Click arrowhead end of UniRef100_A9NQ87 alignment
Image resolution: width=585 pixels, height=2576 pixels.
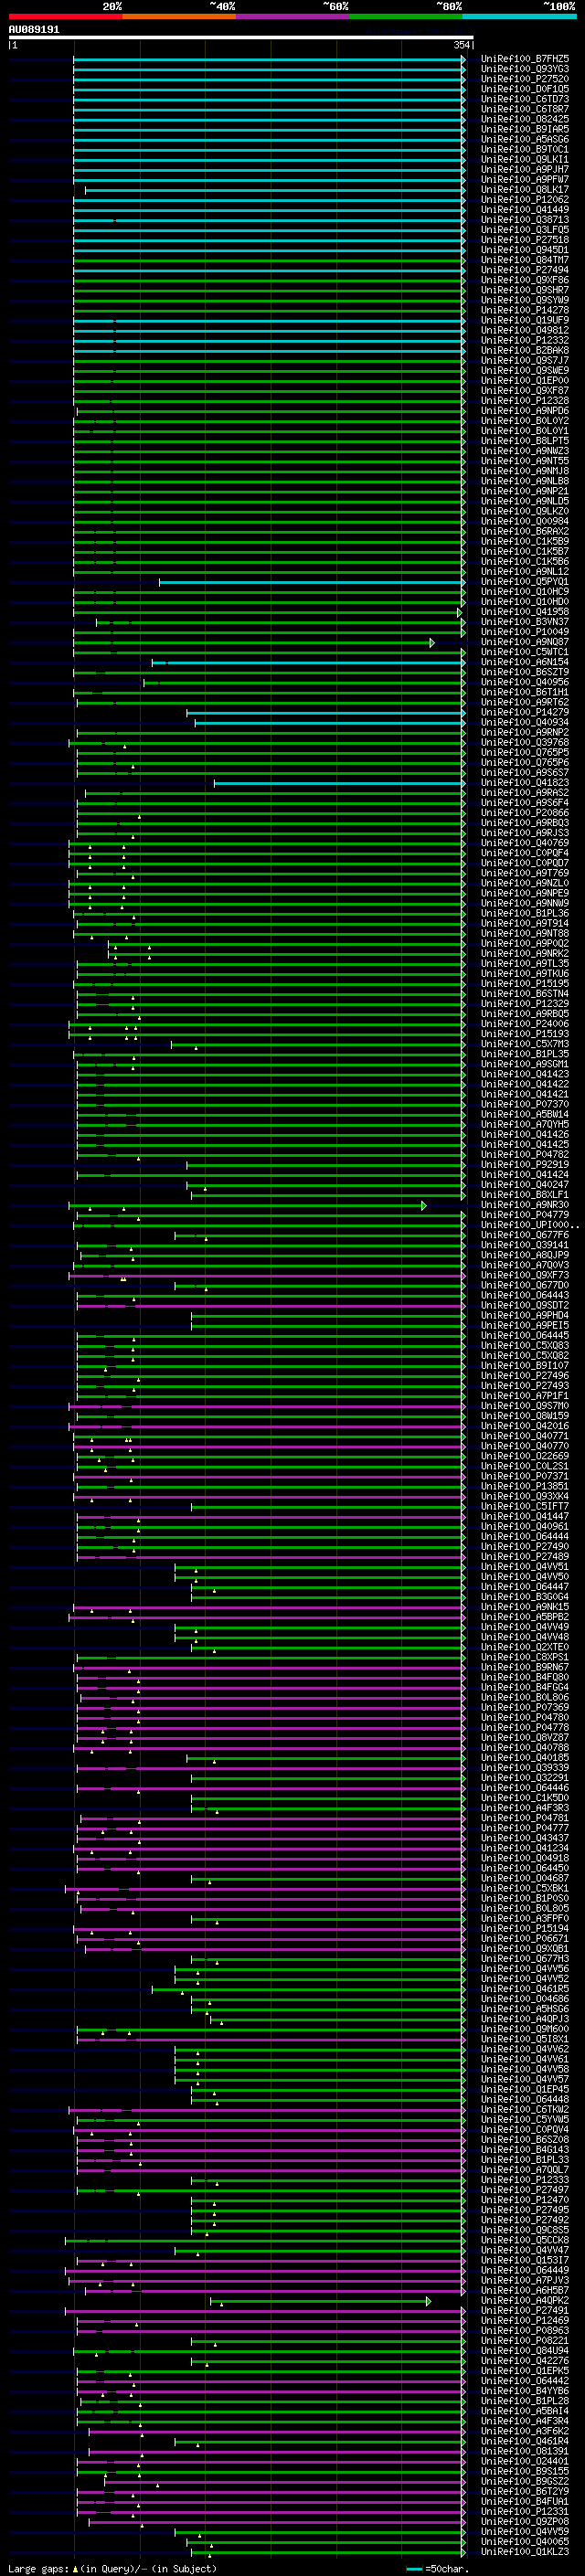[432, 643]
